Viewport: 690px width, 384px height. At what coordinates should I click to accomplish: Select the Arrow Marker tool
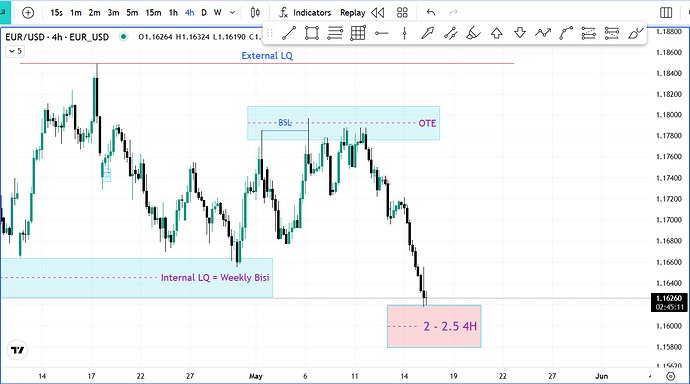click(x=427, y=33)
